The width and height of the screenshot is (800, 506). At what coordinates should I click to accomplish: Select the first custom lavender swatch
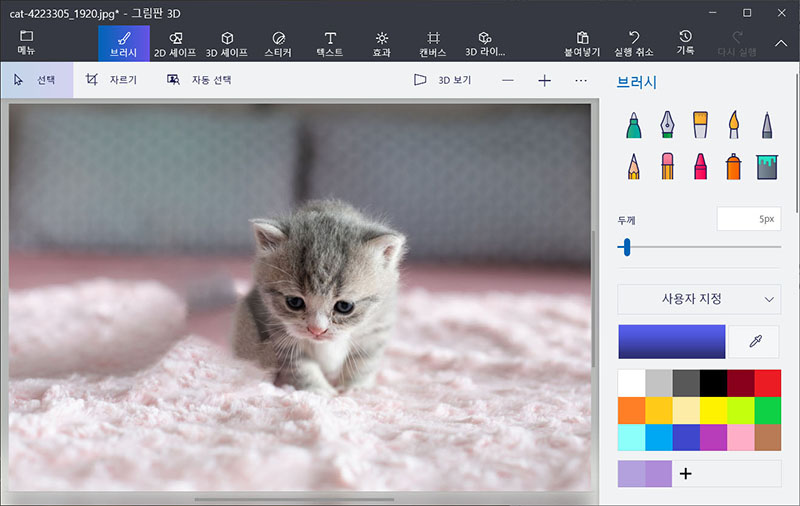(632, 474)
